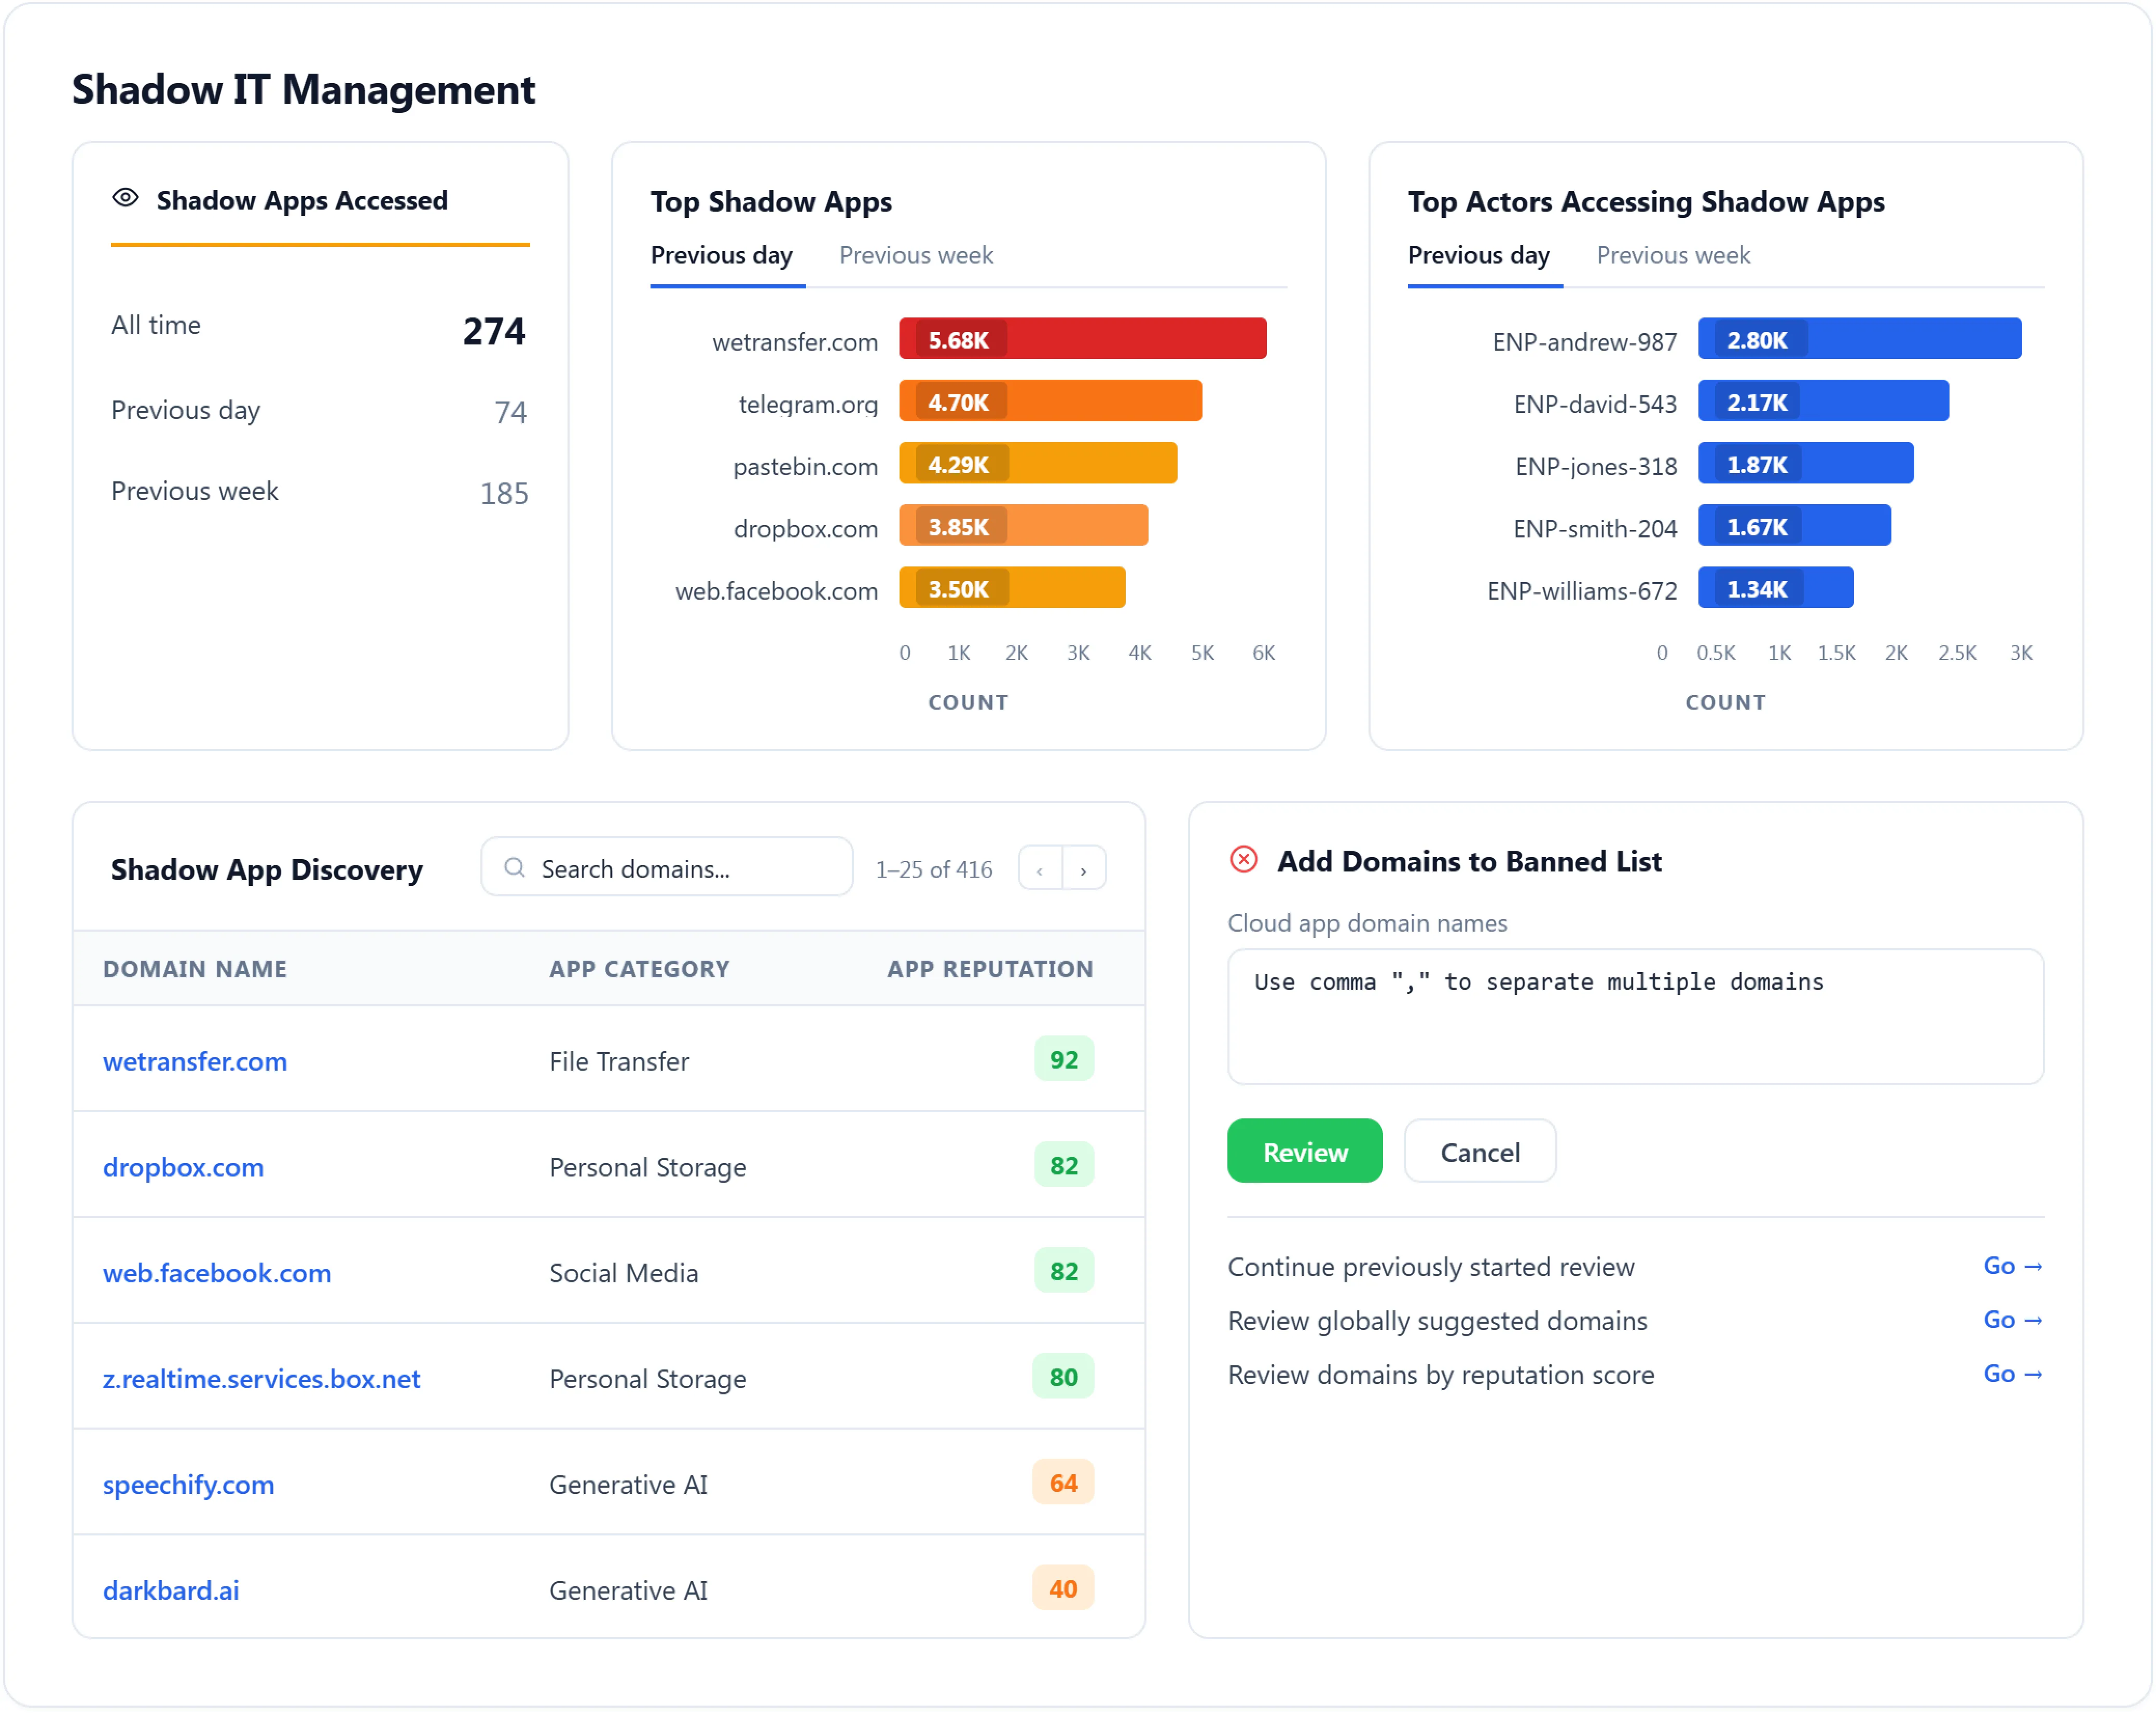Click the search magnifier icon
The height and width of the screenshot is (1717, 2156).
[x=514, y=868]
